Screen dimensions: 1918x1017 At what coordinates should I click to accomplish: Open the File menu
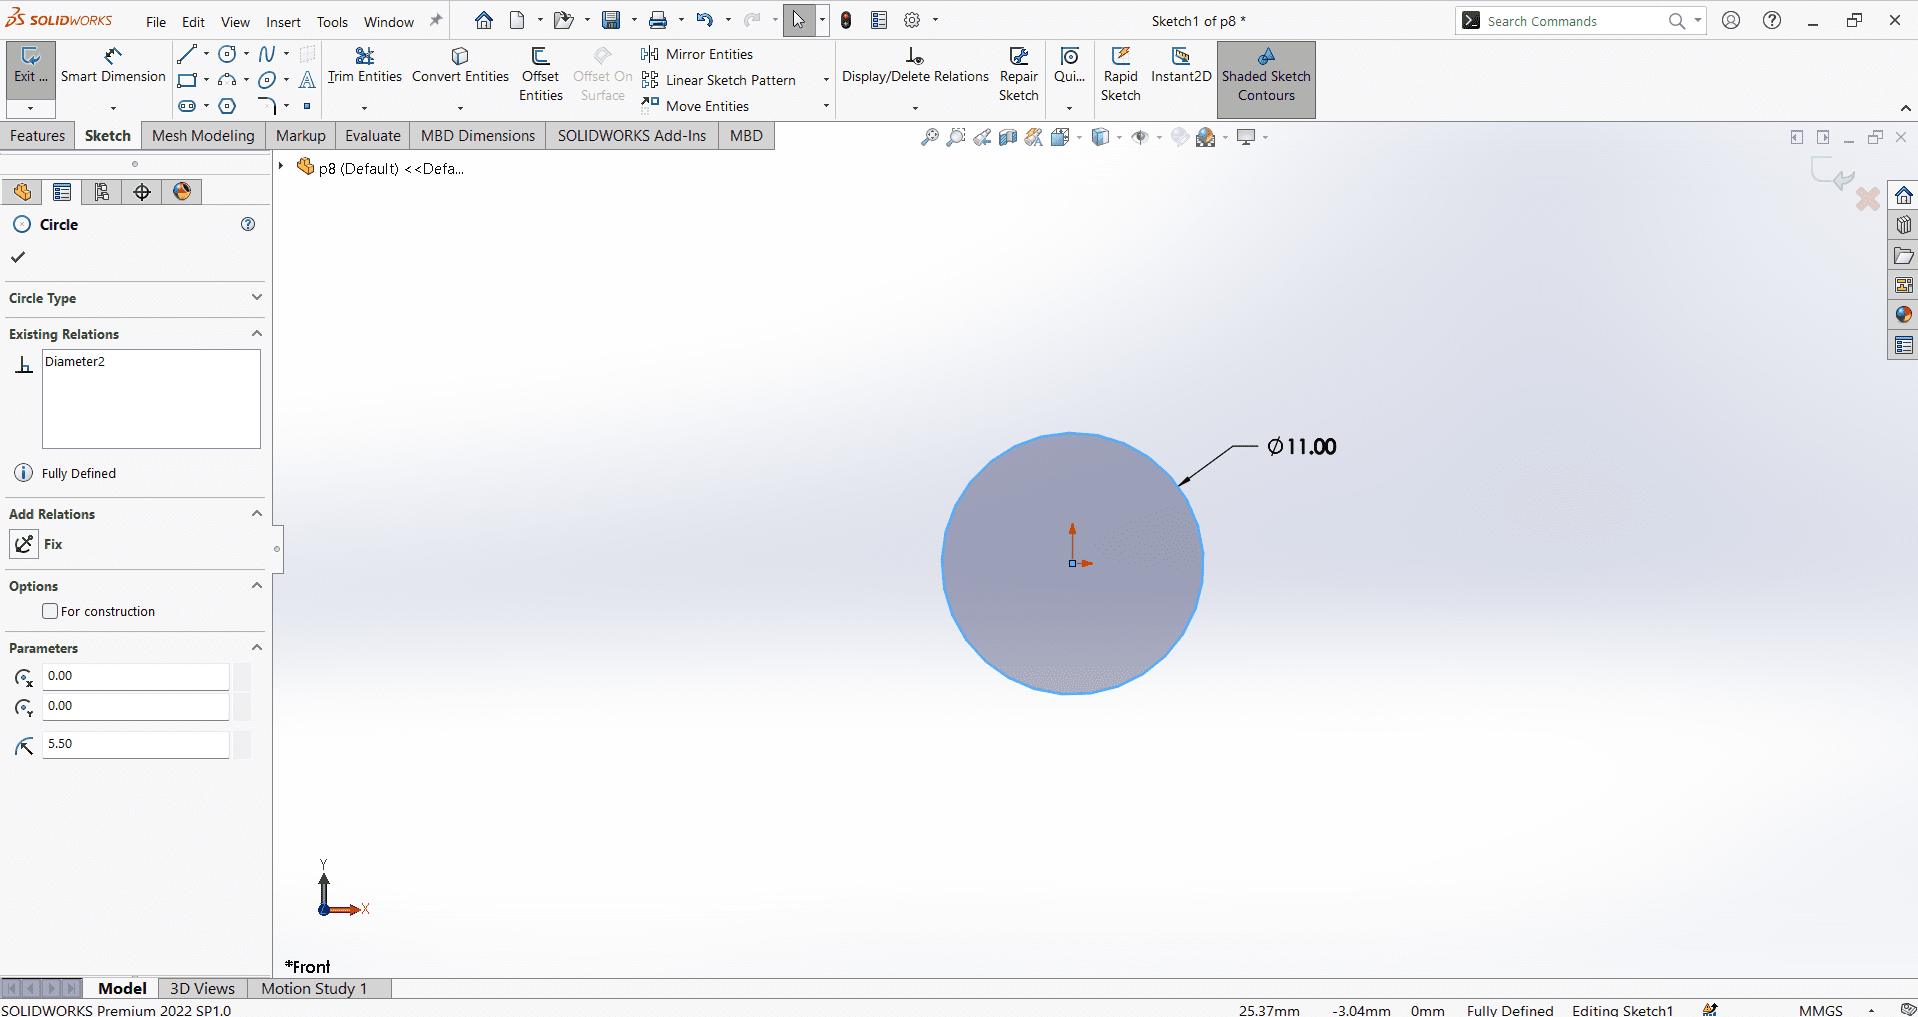pyautogui.click(x=156, y=22)
